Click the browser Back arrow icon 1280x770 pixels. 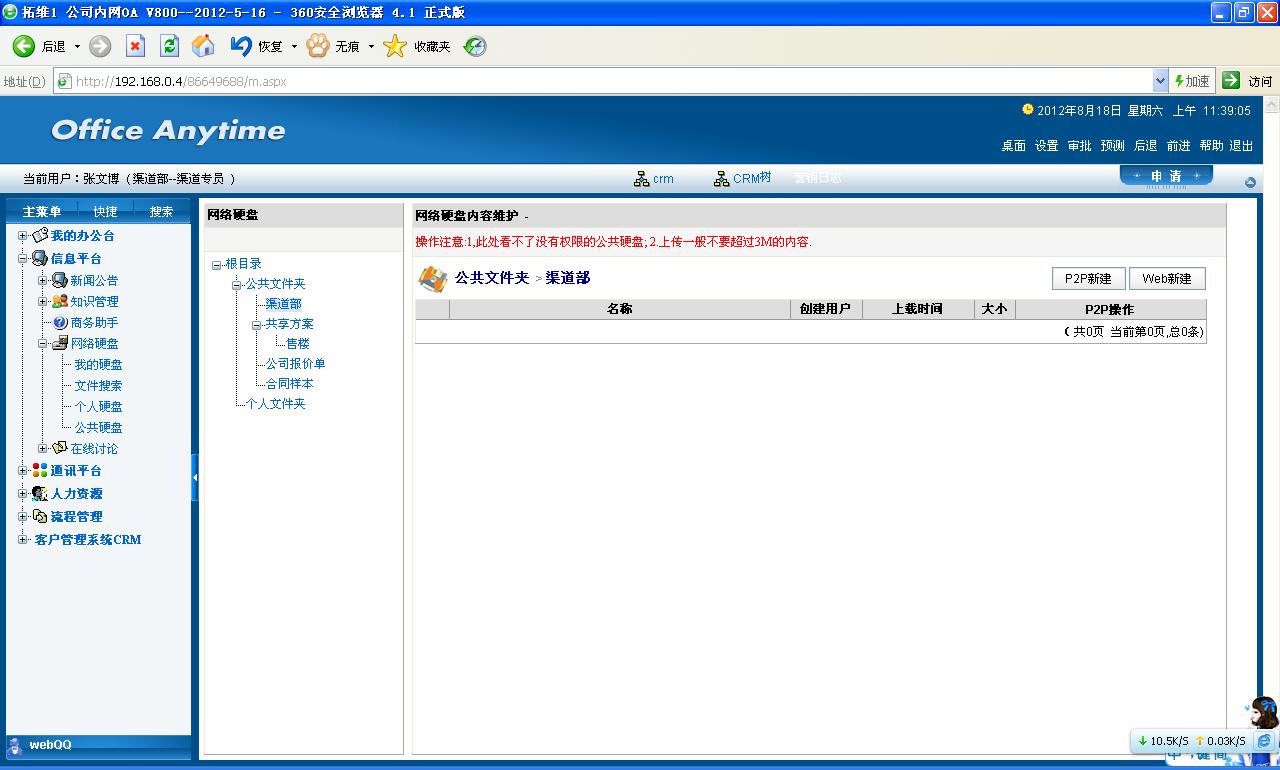(24, 46)
